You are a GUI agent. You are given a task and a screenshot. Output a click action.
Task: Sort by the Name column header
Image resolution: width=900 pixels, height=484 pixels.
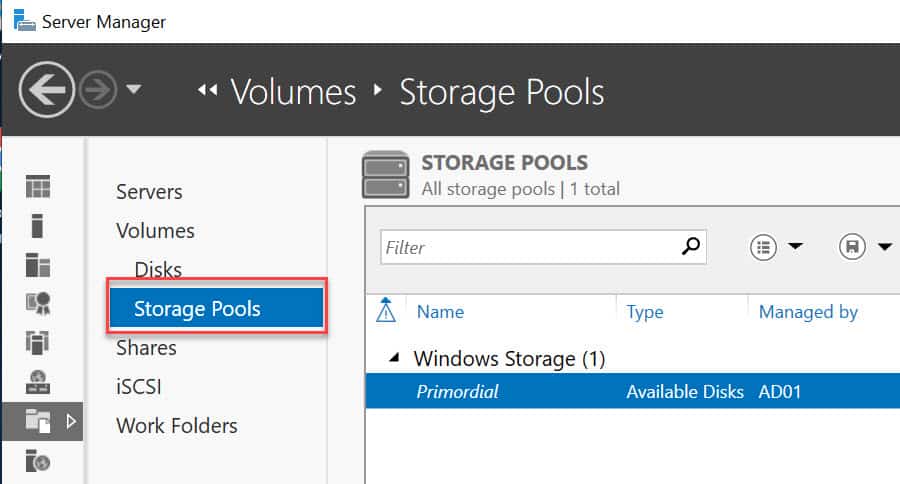click(x=440, y=312)
